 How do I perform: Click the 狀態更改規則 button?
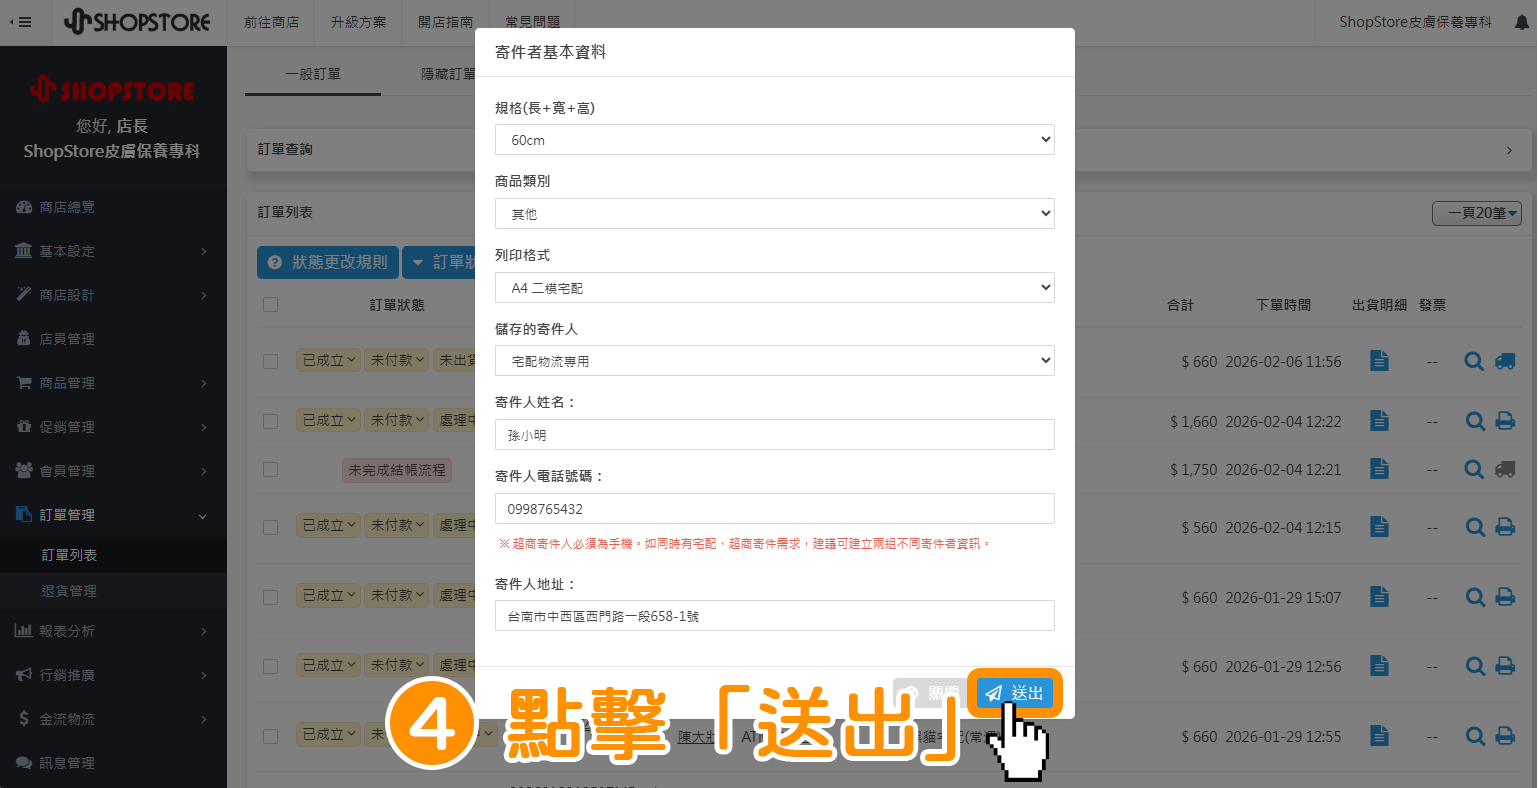tap(328, 262)
